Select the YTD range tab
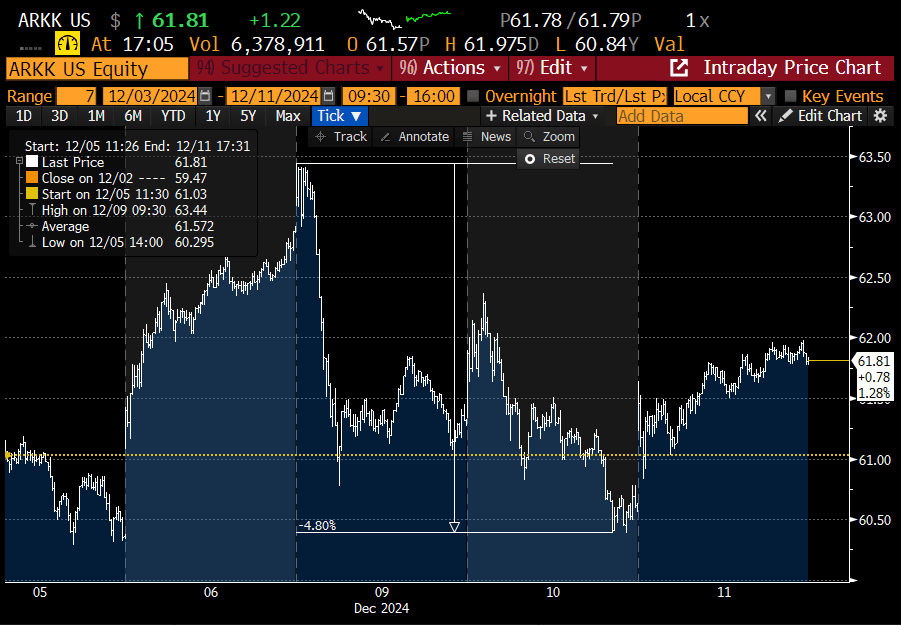The height and width of the screenshot is (625, 901). (x=173, y=116)
